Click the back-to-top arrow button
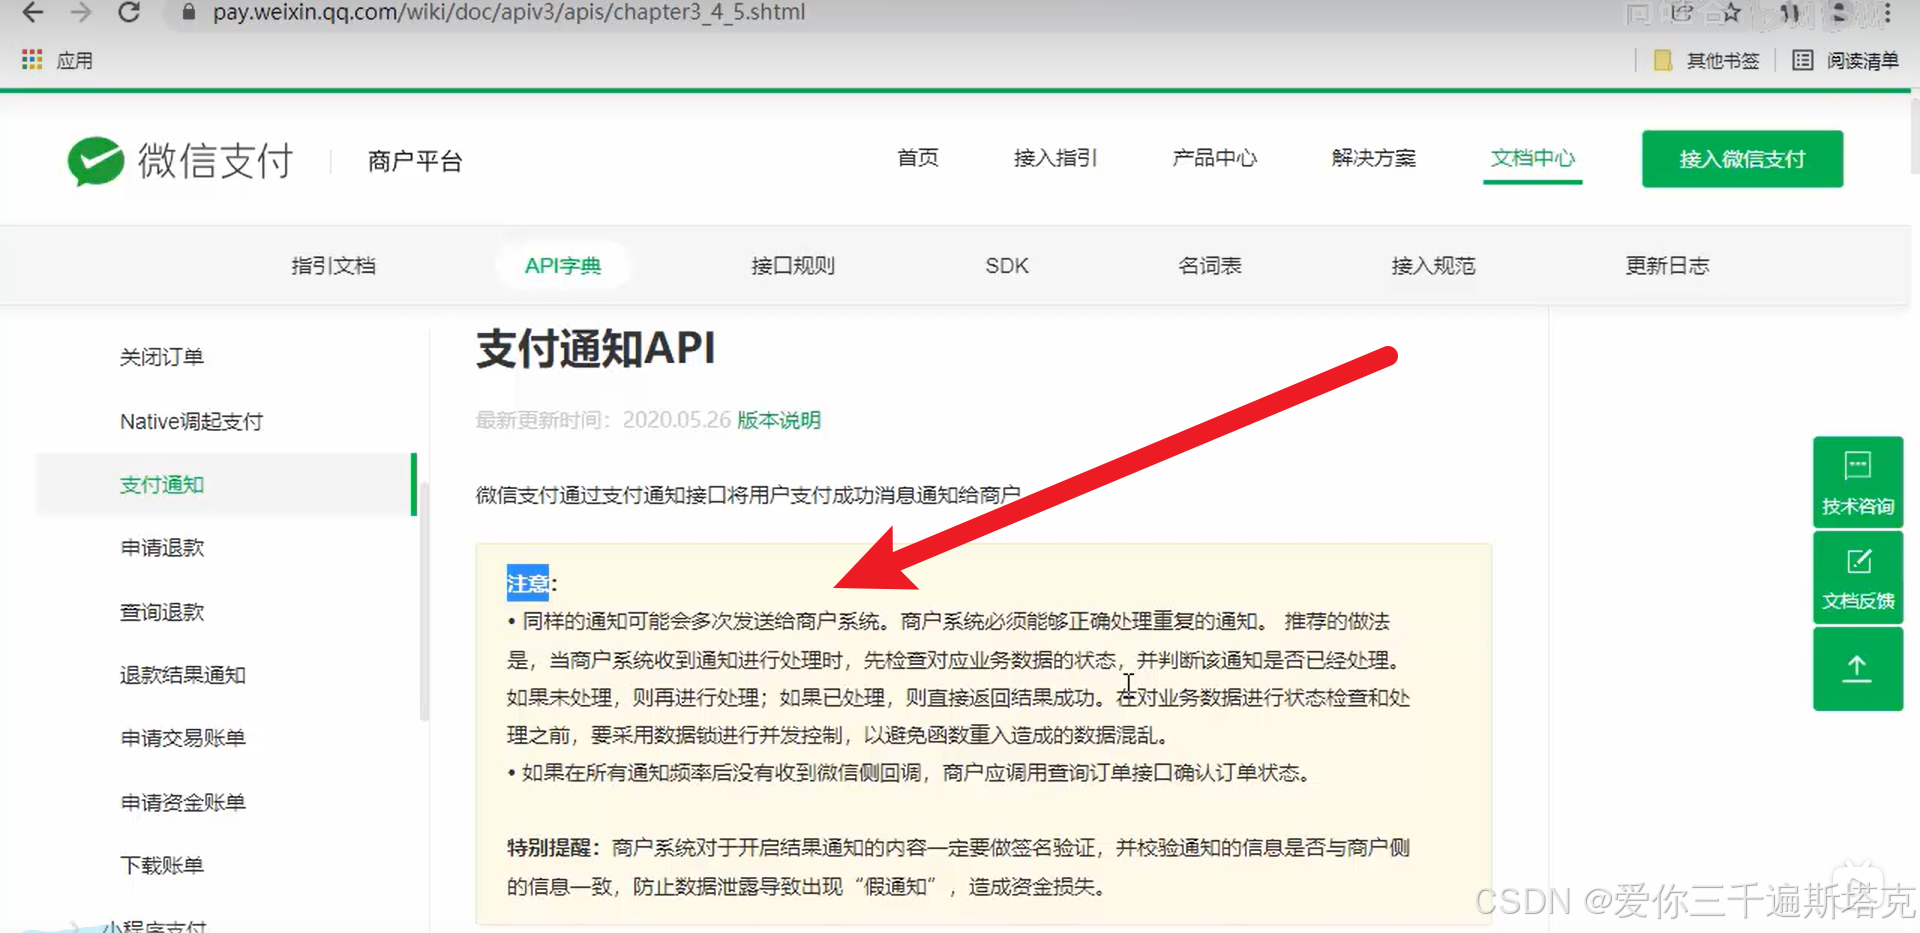This screenshot has height=933, width=1920. point(1858,668)
